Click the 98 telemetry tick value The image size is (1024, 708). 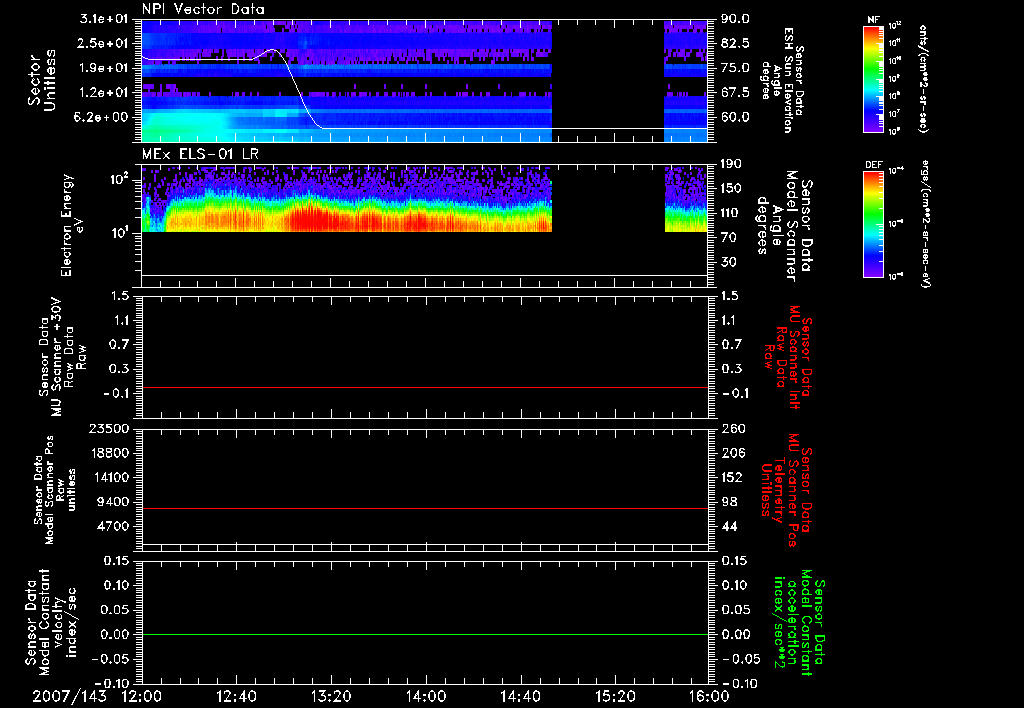point(729,502)
